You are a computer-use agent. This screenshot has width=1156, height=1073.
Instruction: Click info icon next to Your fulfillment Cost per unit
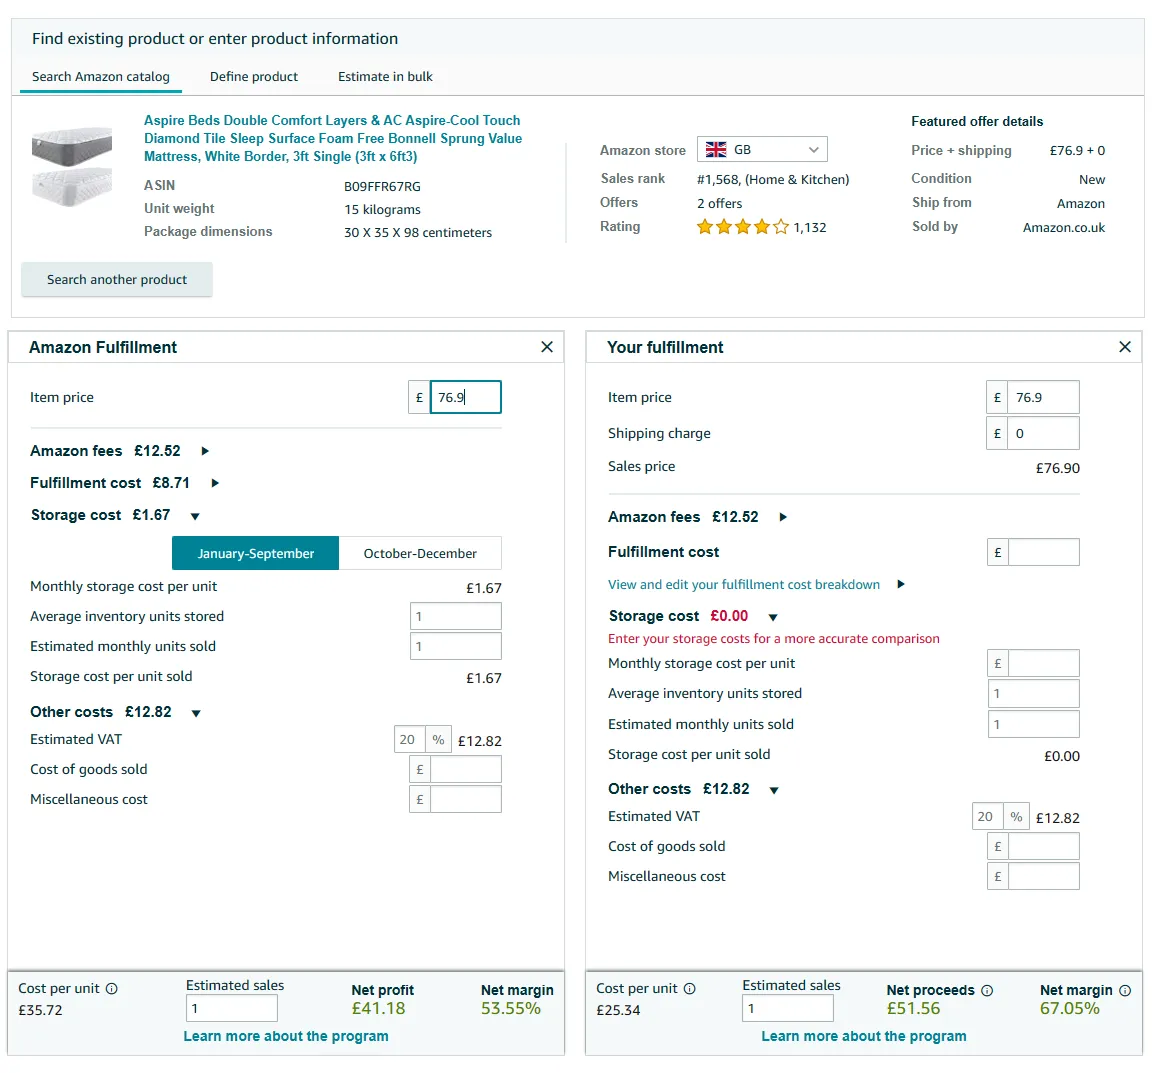pos(690,989)
